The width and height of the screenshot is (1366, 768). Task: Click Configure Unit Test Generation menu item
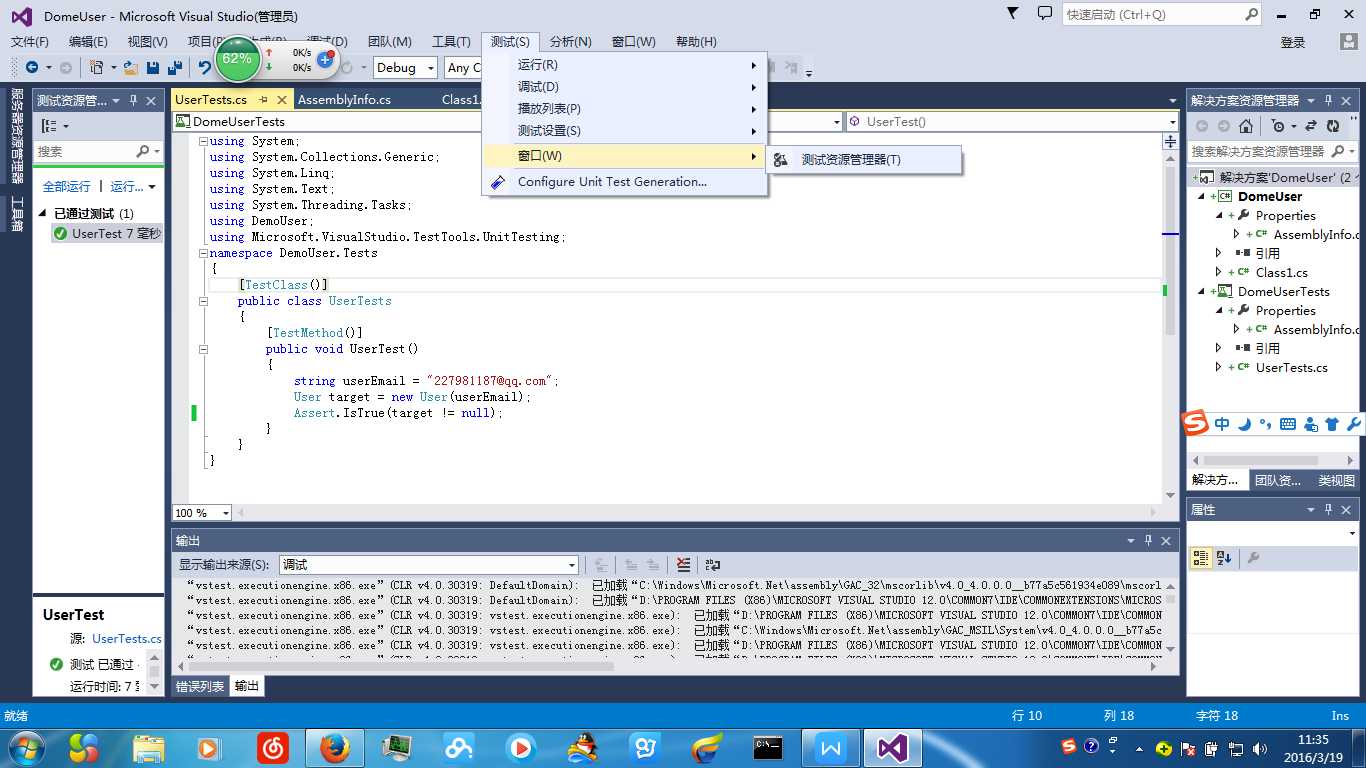click(624, 182)
